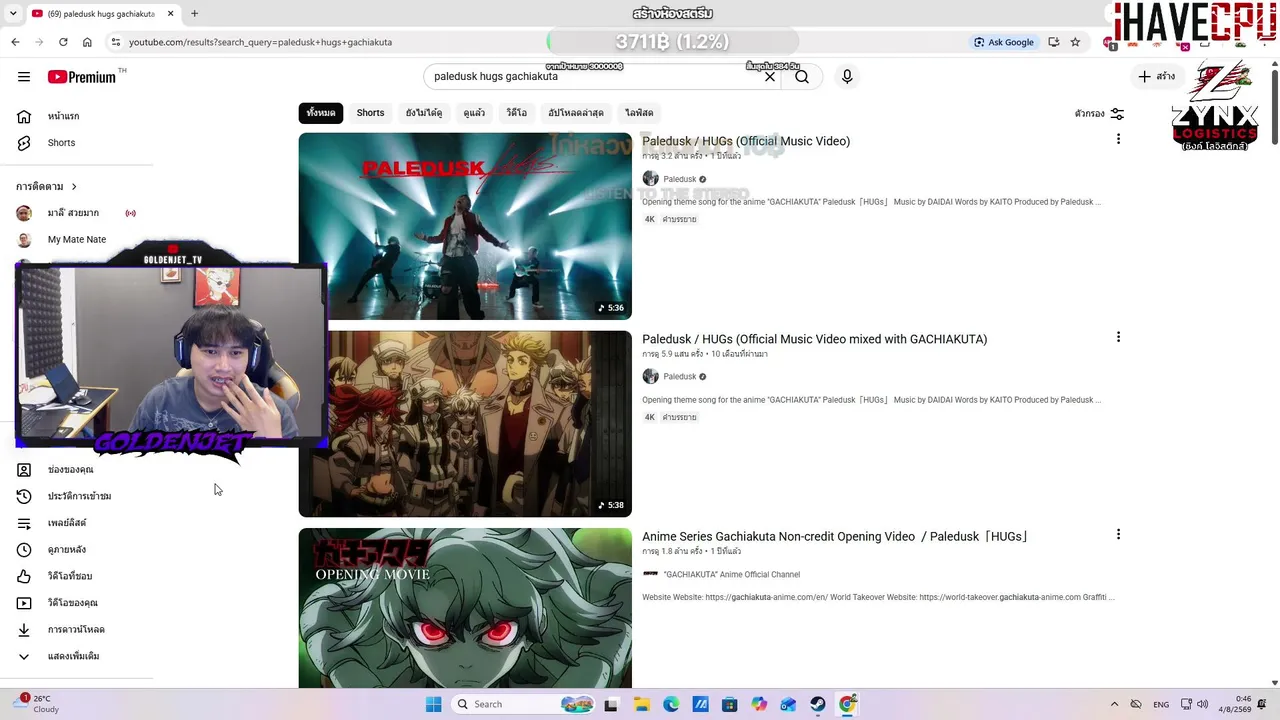Image resolution: width=1280 pixels, height=720 pixels.
Task: Visit the "GACHIAKUTA" Anime Official Channel link
Action: tap(731, 575)
